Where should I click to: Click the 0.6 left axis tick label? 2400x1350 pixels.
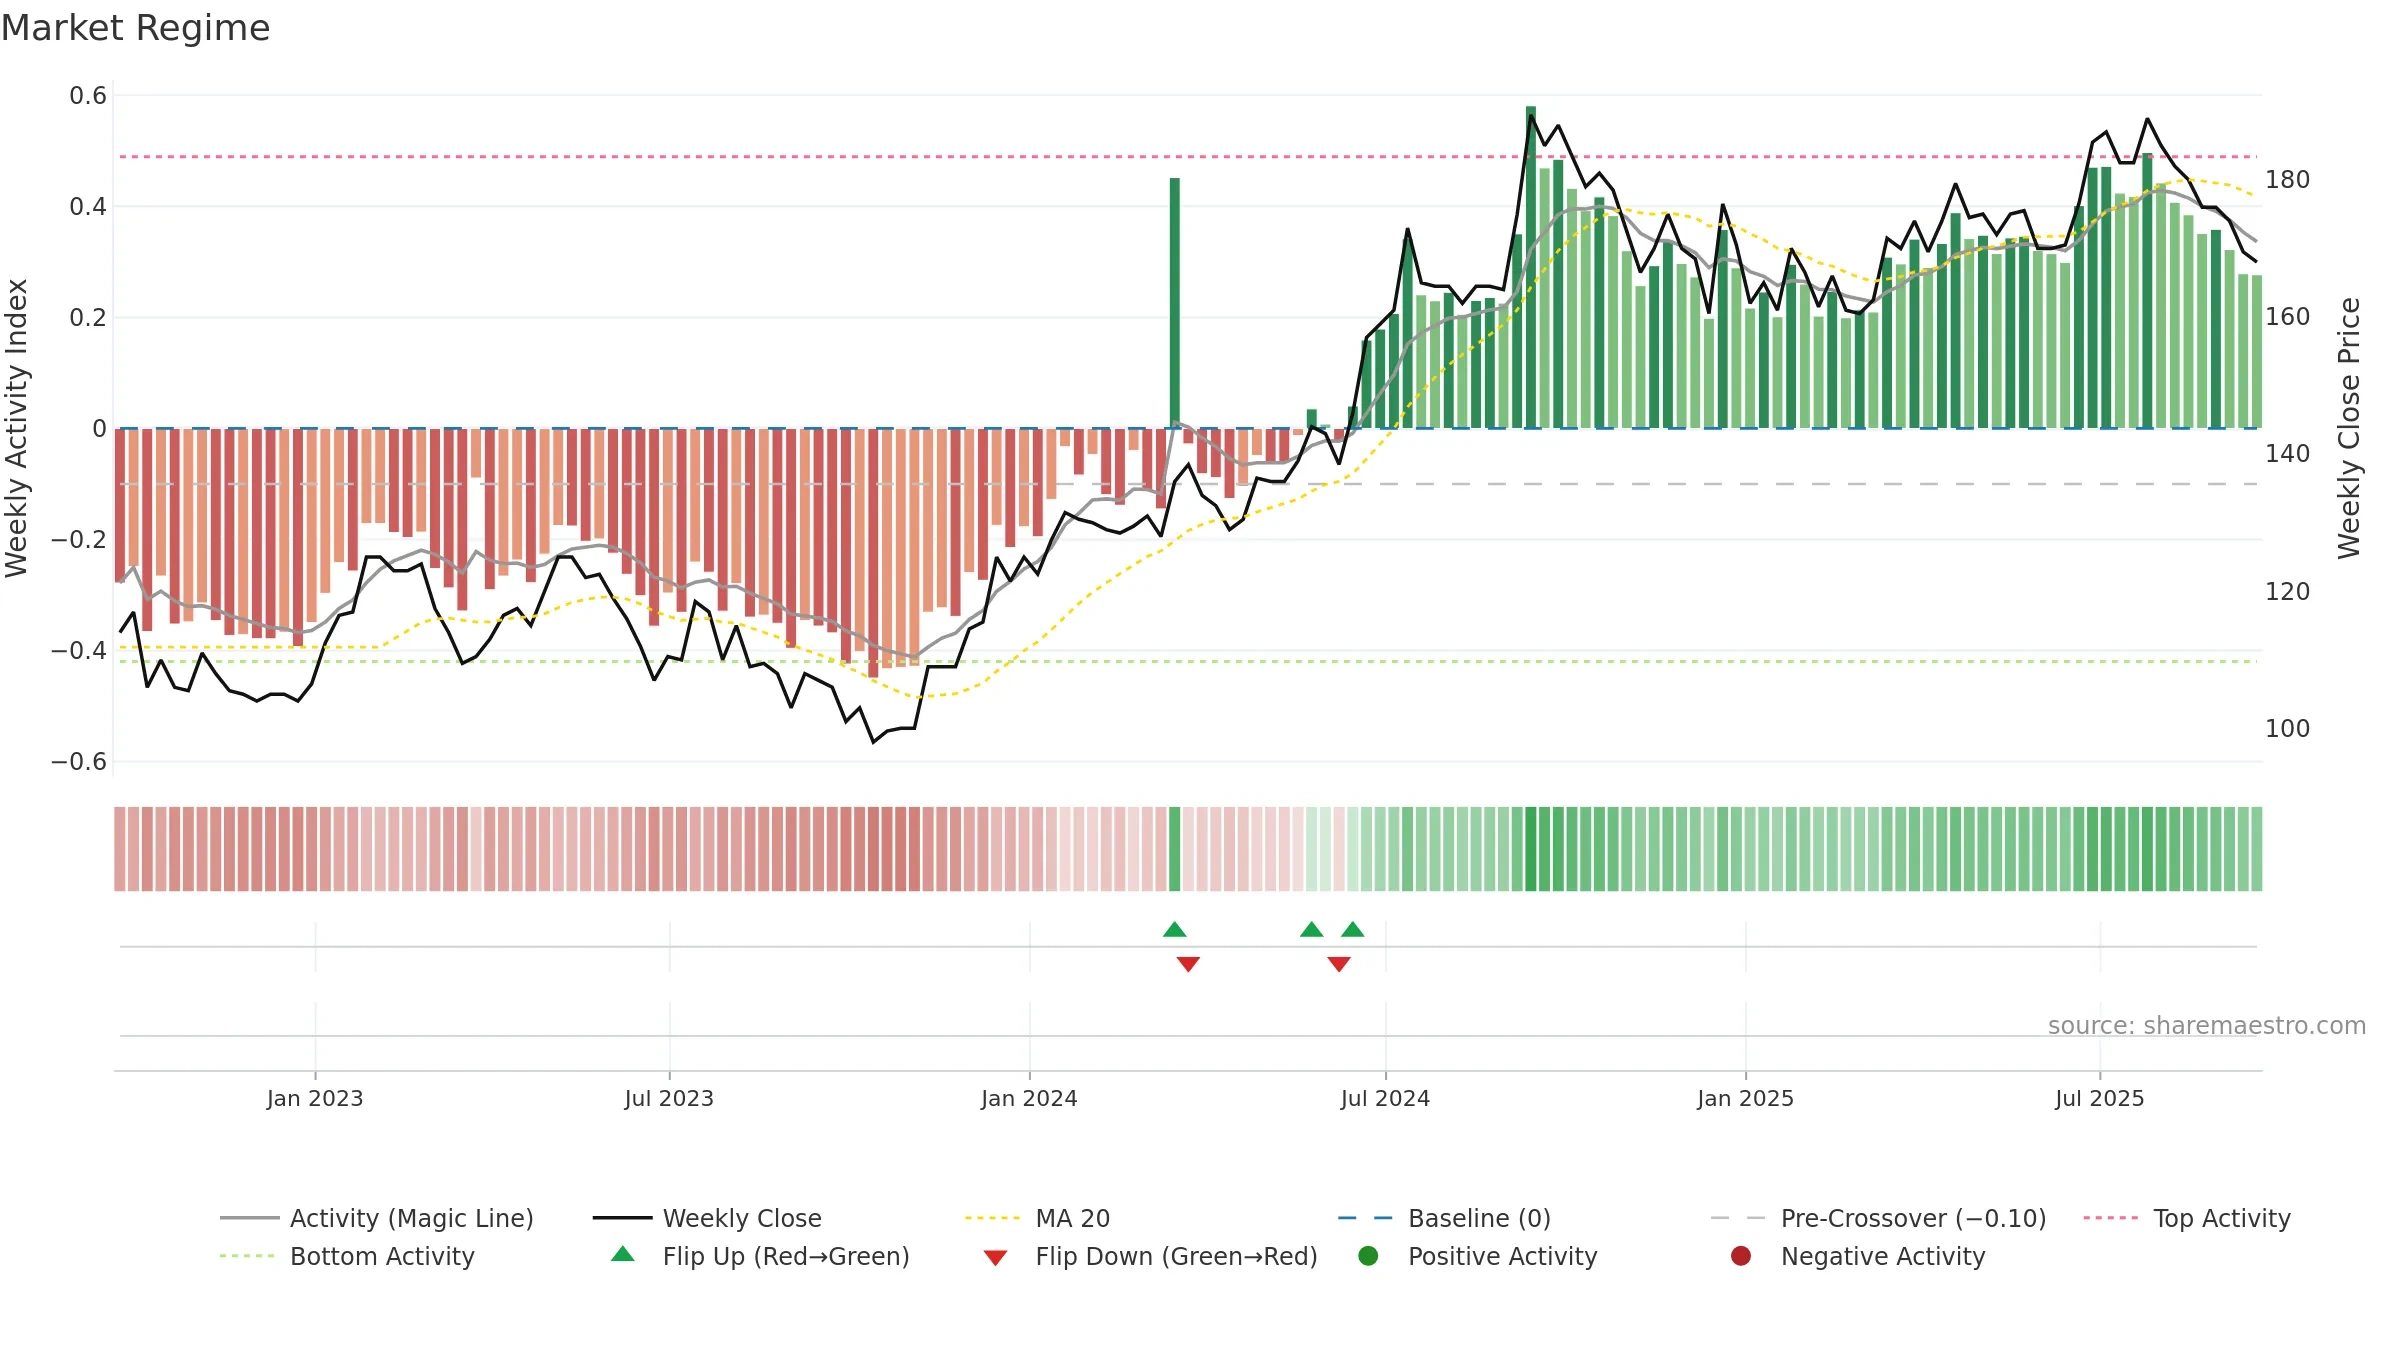pyautogui.click(x=88, y=96)
